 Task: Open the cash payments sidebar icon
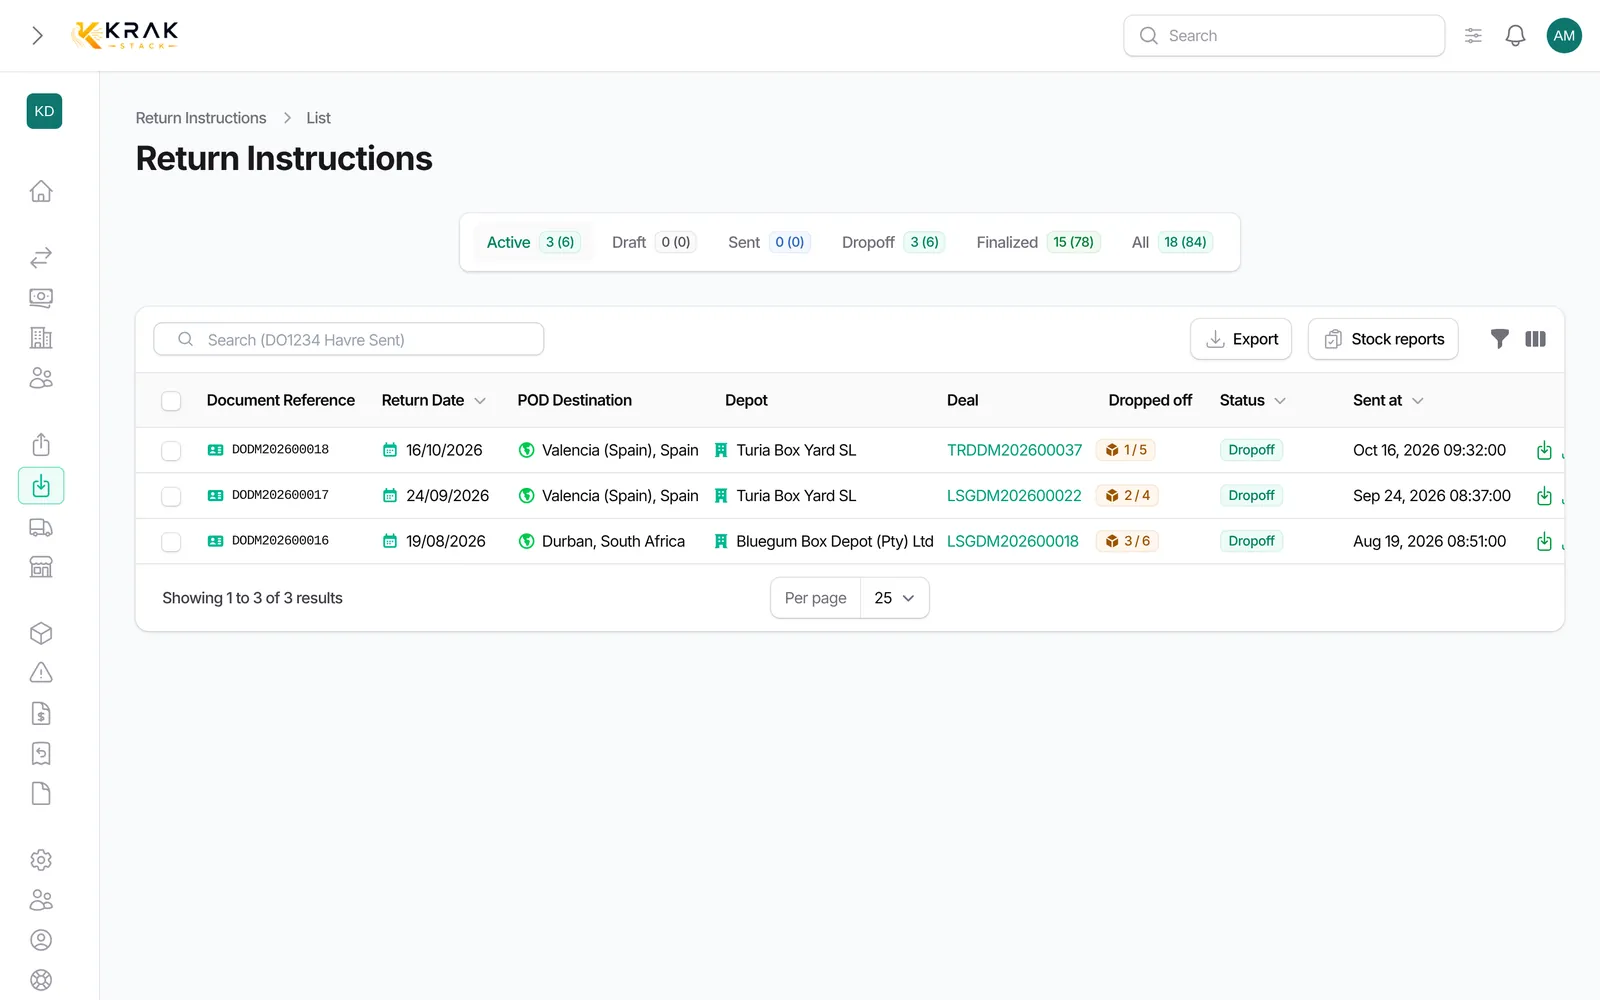coord(41,298)
